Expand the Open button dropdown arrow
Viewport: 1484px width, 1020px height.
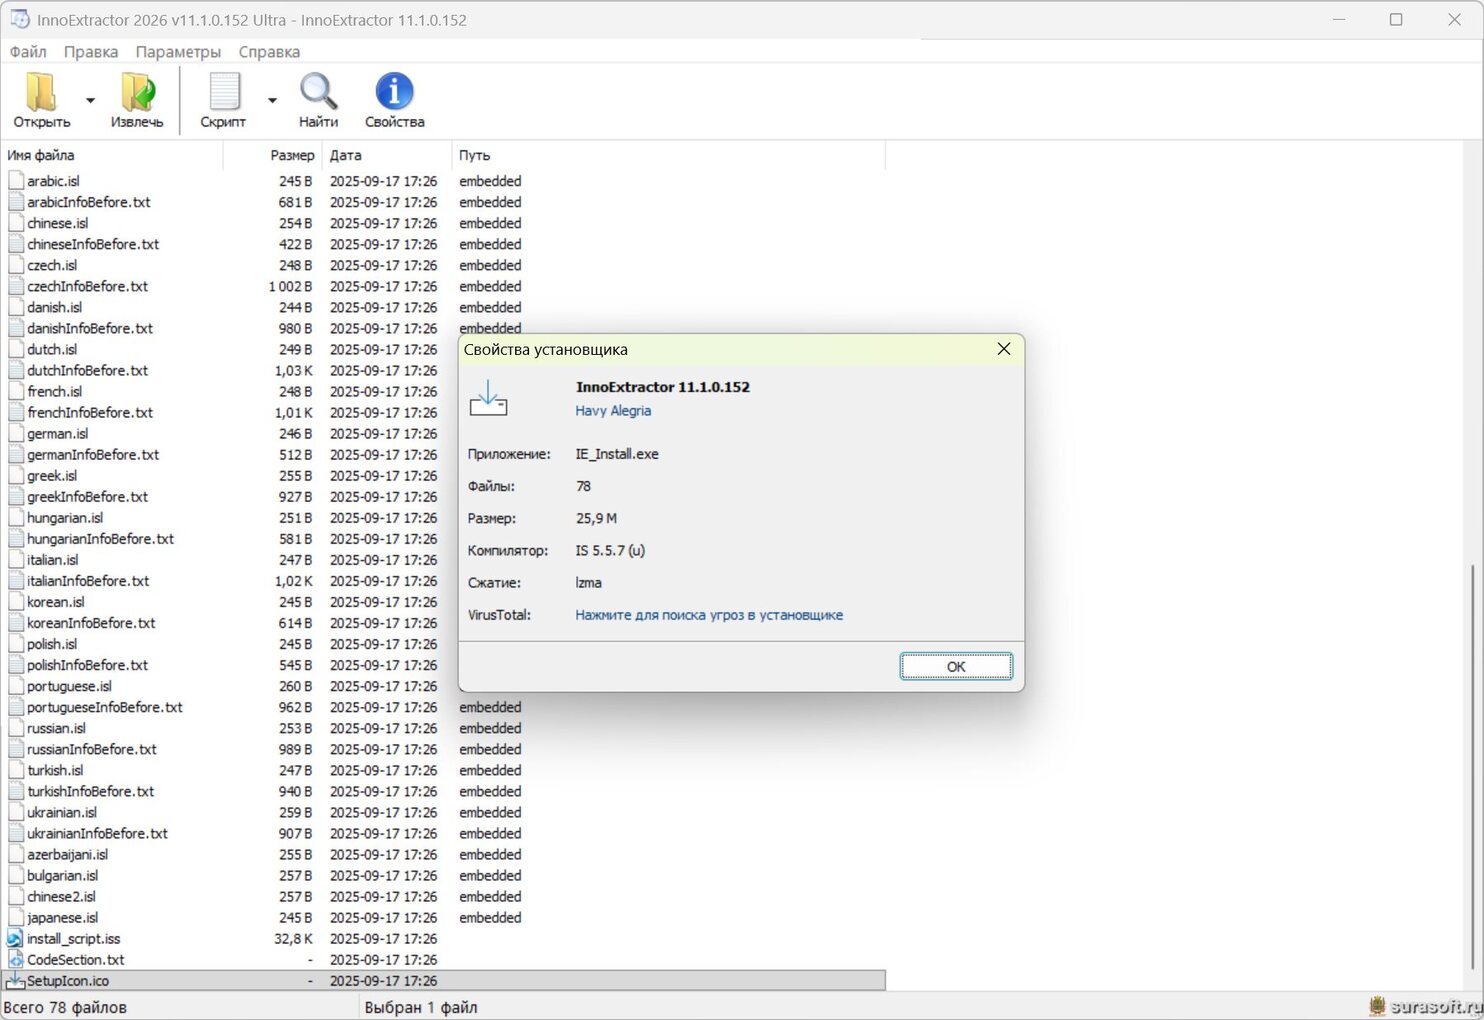coord(90,101)
